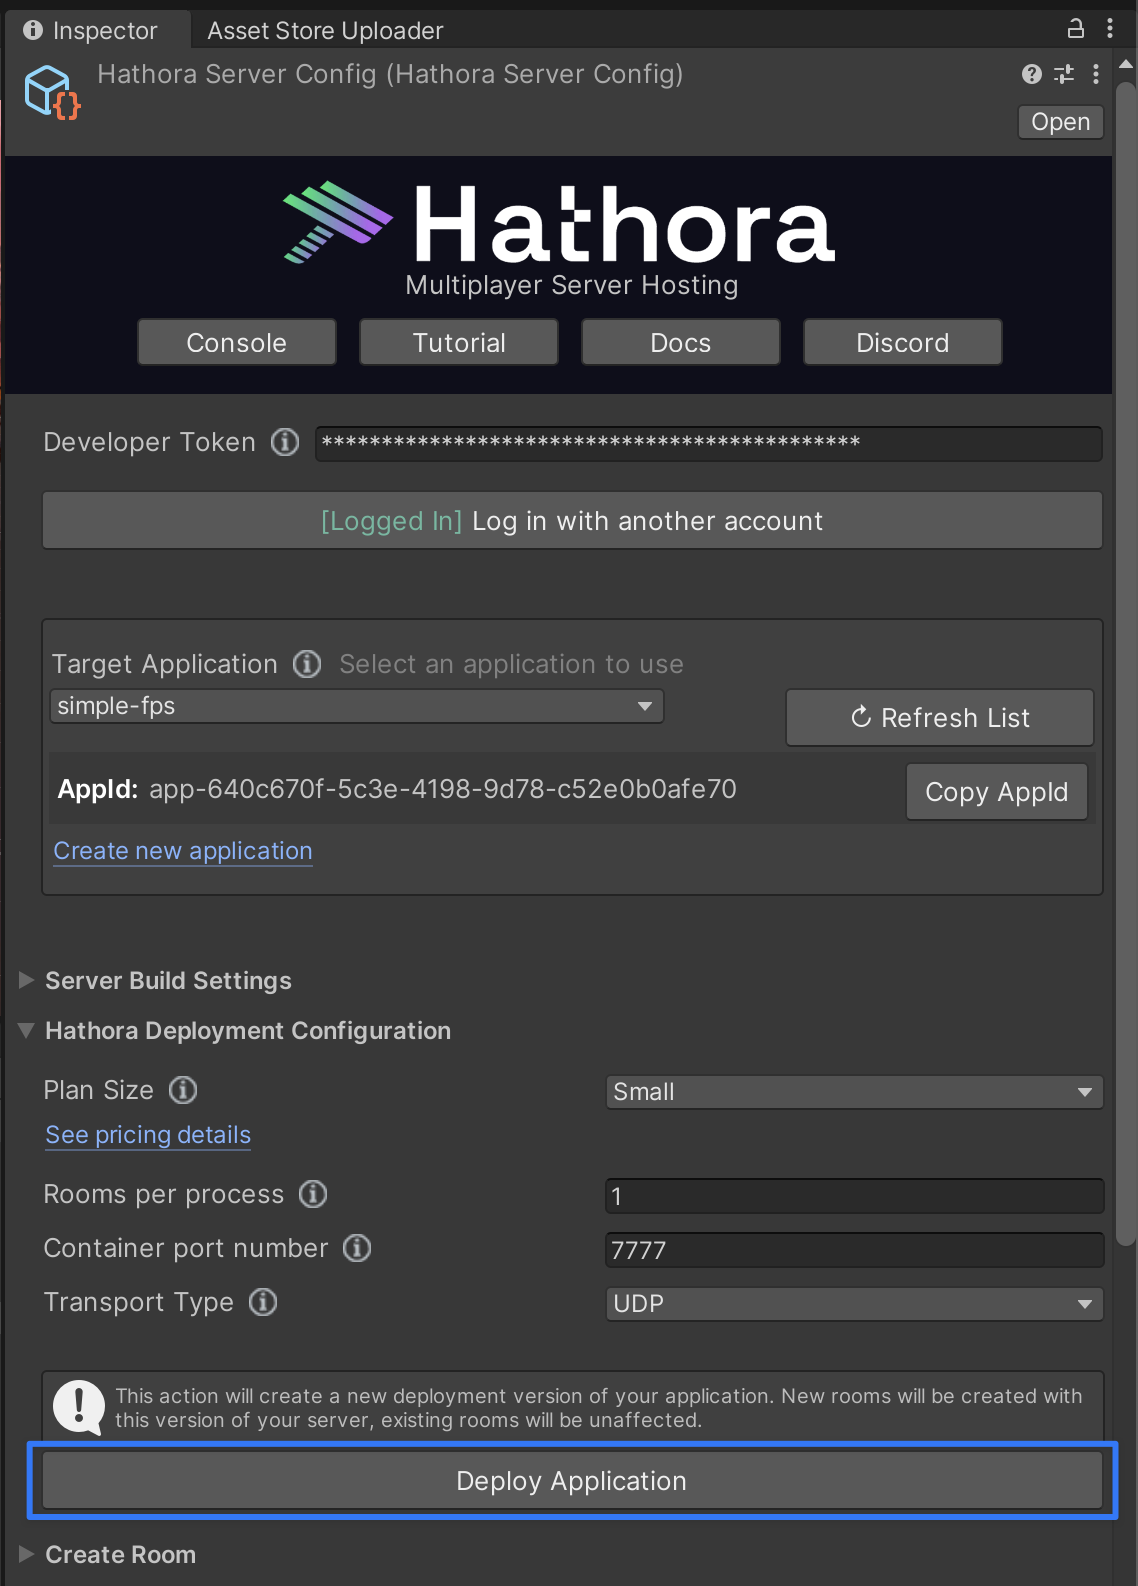This screenshot has width=1138, height=1586.
Task: Click the Open button
Action: coord(1061,122)
